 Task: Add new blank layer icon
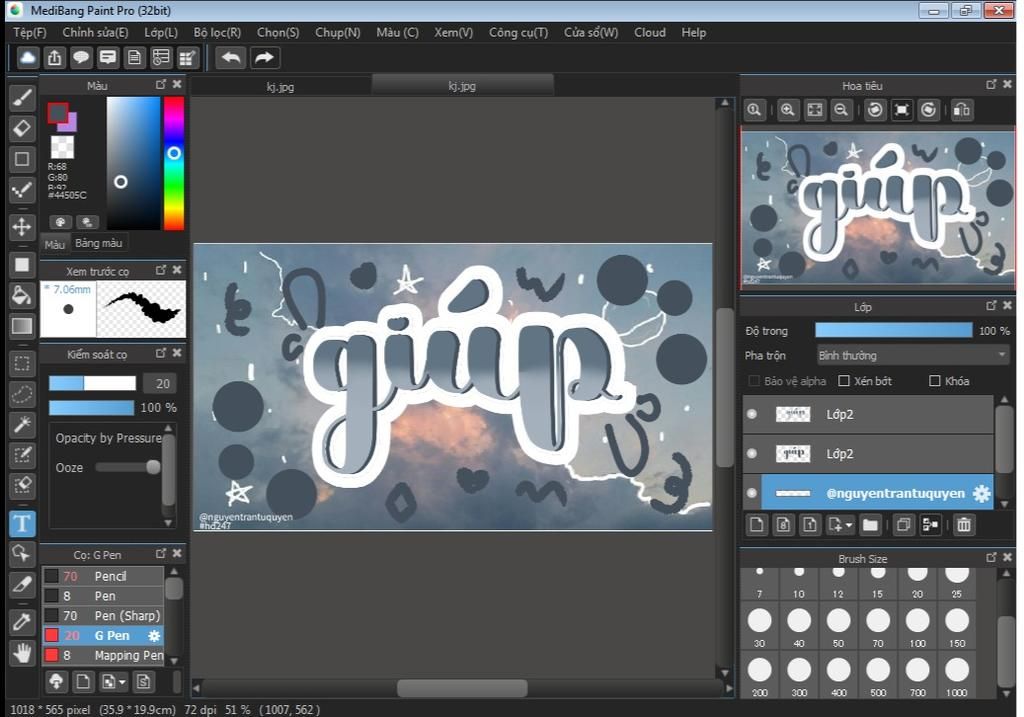tap(756, 525)
